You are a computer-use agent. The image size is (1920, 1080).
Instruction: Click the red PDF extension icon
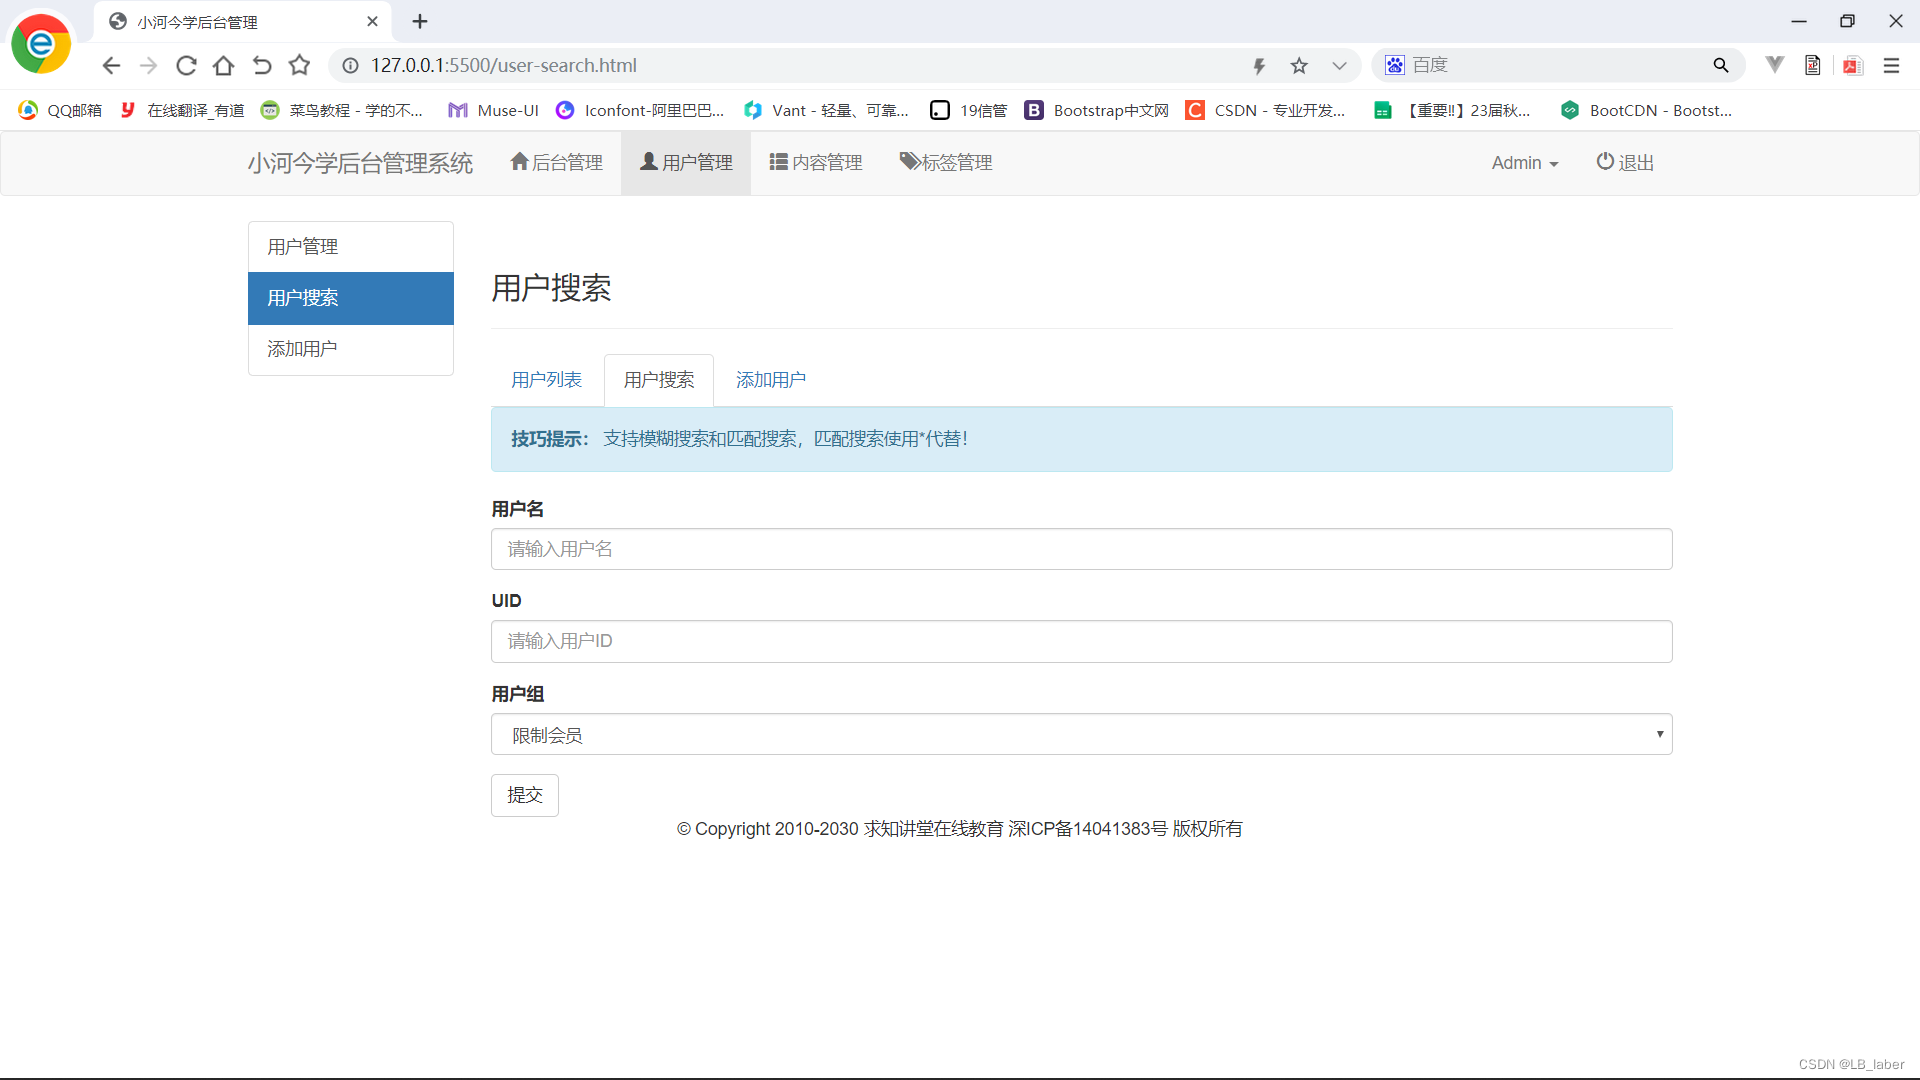tap(1853, 66)
